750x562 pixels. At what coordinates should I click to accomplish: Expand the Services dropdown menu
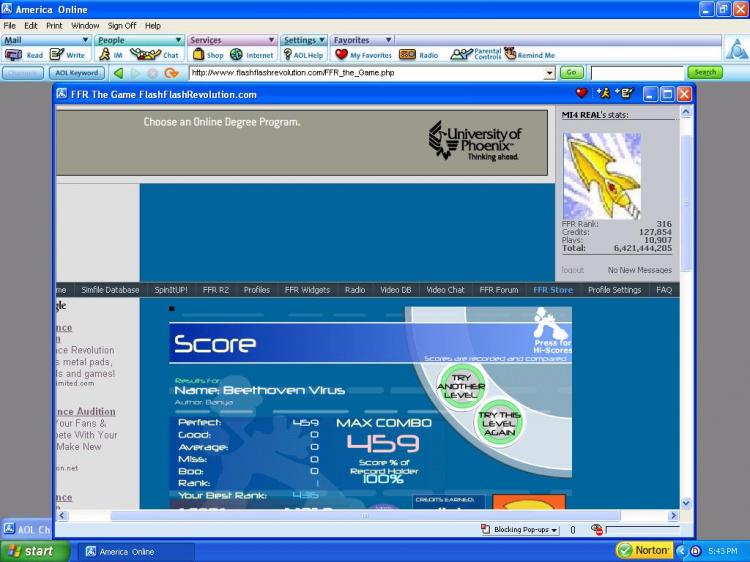pos(232,40)
